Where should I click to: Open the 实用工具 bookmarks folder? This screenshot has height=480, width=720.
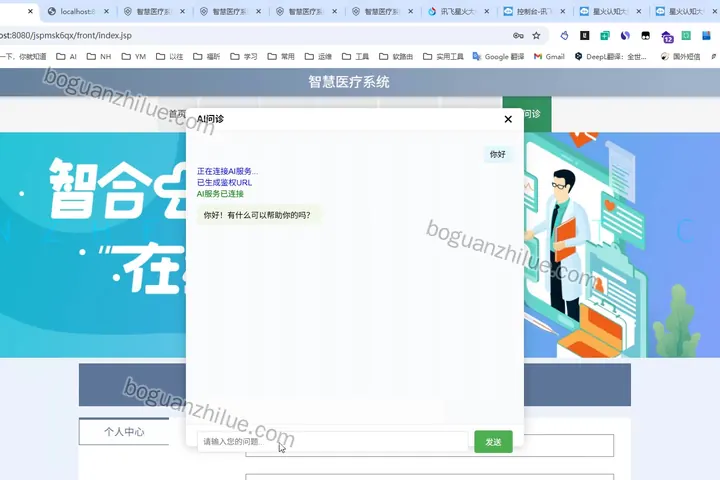[443, 56]
